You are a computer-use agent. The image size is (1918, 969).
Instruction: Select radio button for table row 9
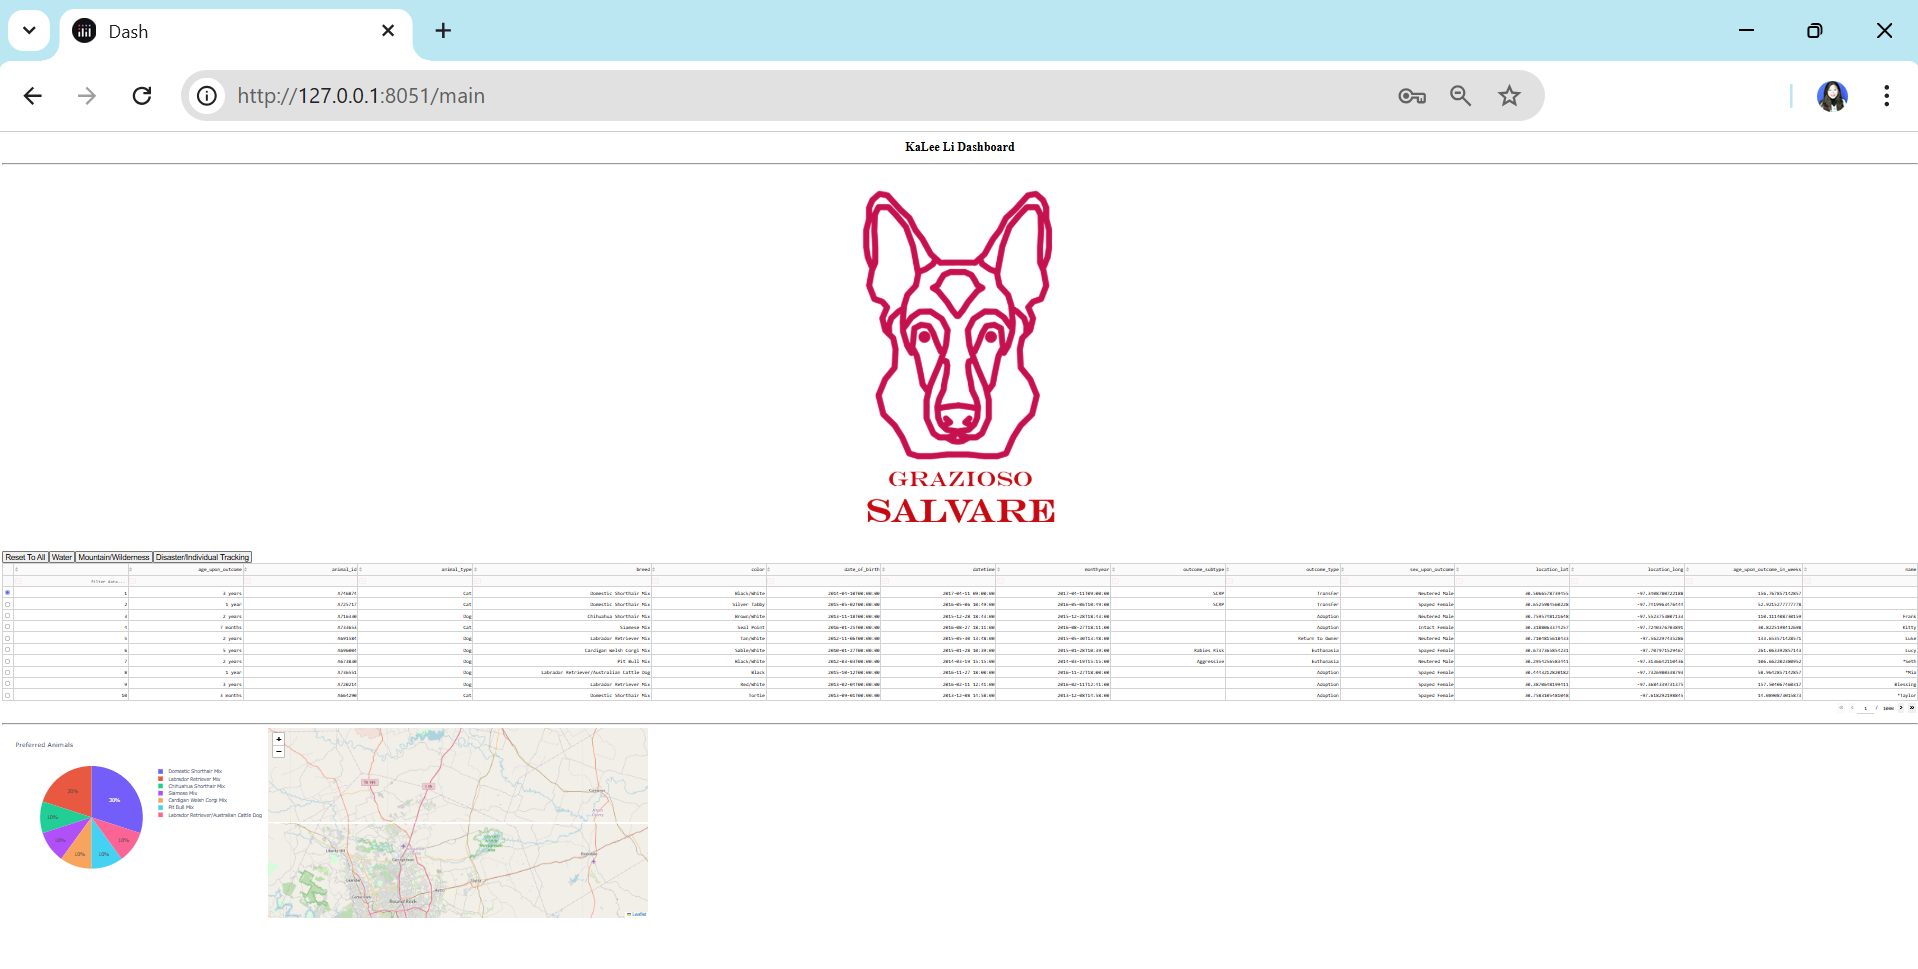point(7,684)
